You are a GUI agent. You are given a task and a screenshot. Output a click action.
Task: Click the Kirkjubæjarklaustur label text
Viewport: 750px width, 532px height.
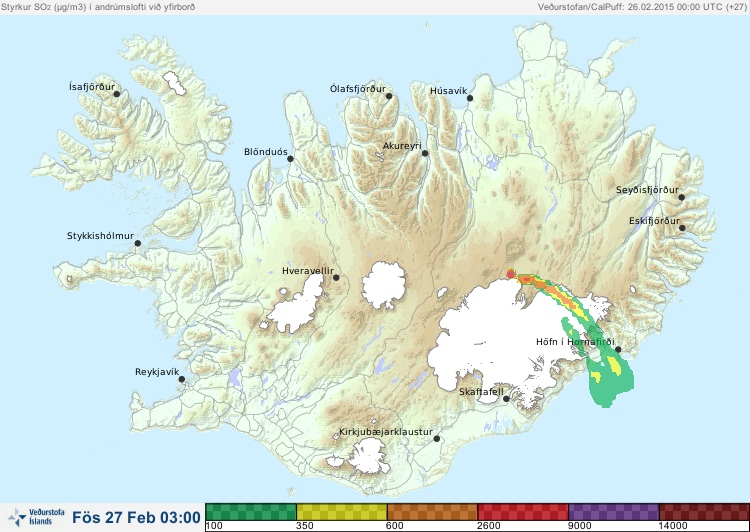point(386,432)
